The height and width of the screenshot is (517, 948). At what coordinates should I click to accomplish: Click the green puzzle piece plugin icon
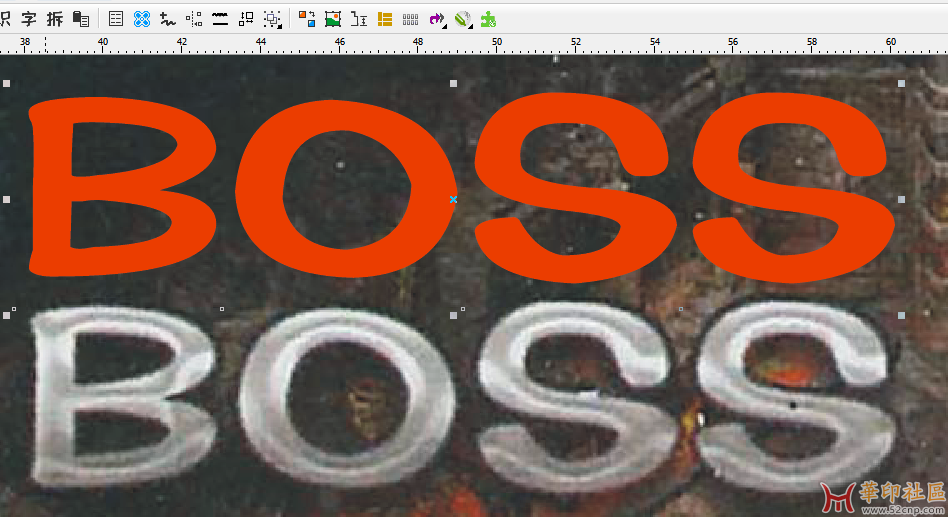coord(488,19)
